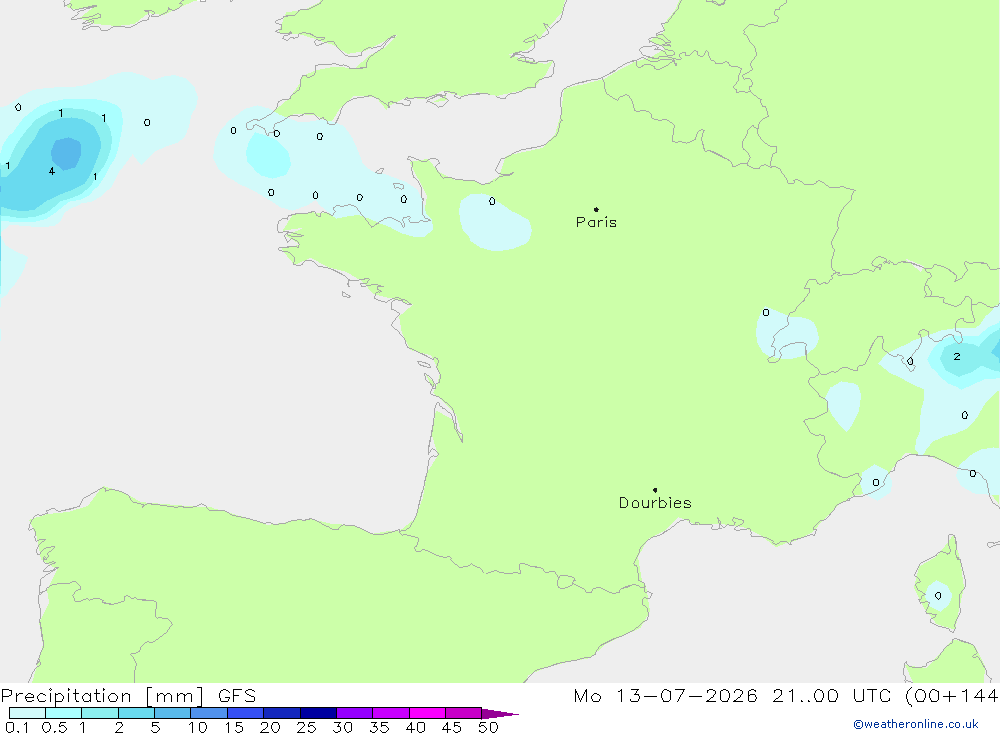This screenshot has width=1000, height=733.
Task: Select the 10–15 mm legend swatch
Action: (x=209, y=713)
